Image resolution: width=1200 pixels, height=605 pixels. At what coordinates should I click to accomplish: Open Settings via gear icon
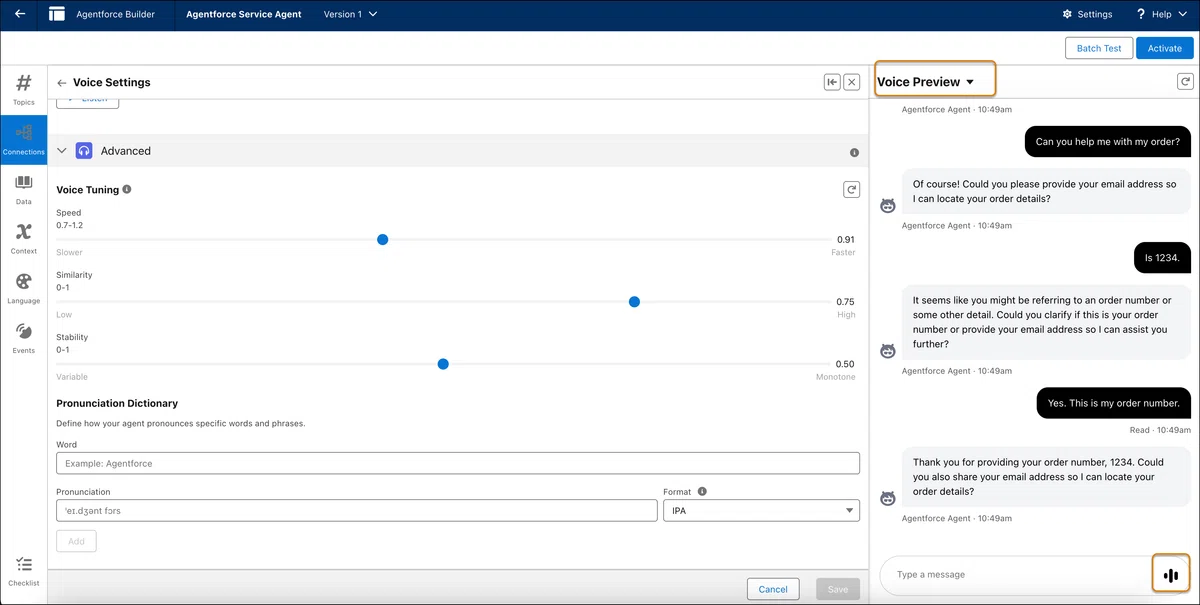coord(1087,15)
